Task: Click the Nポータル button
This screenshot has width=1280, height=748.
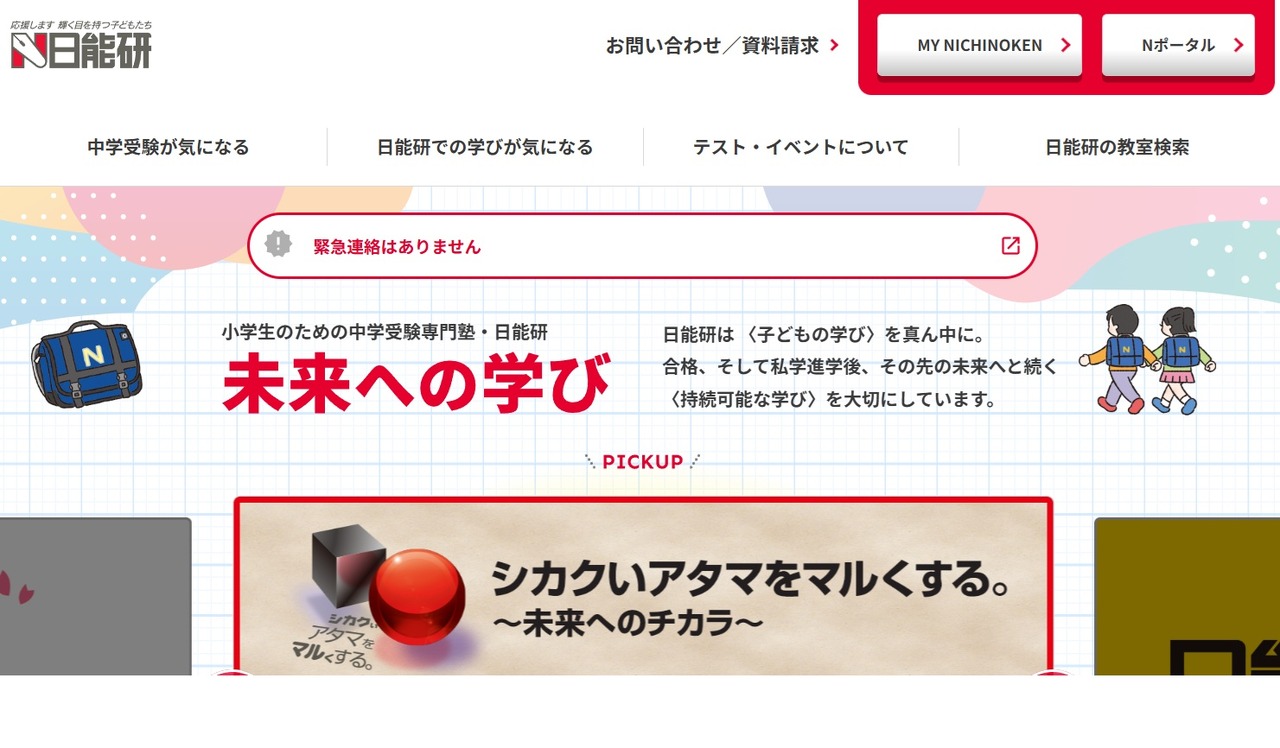Action: coord(1178,45)
